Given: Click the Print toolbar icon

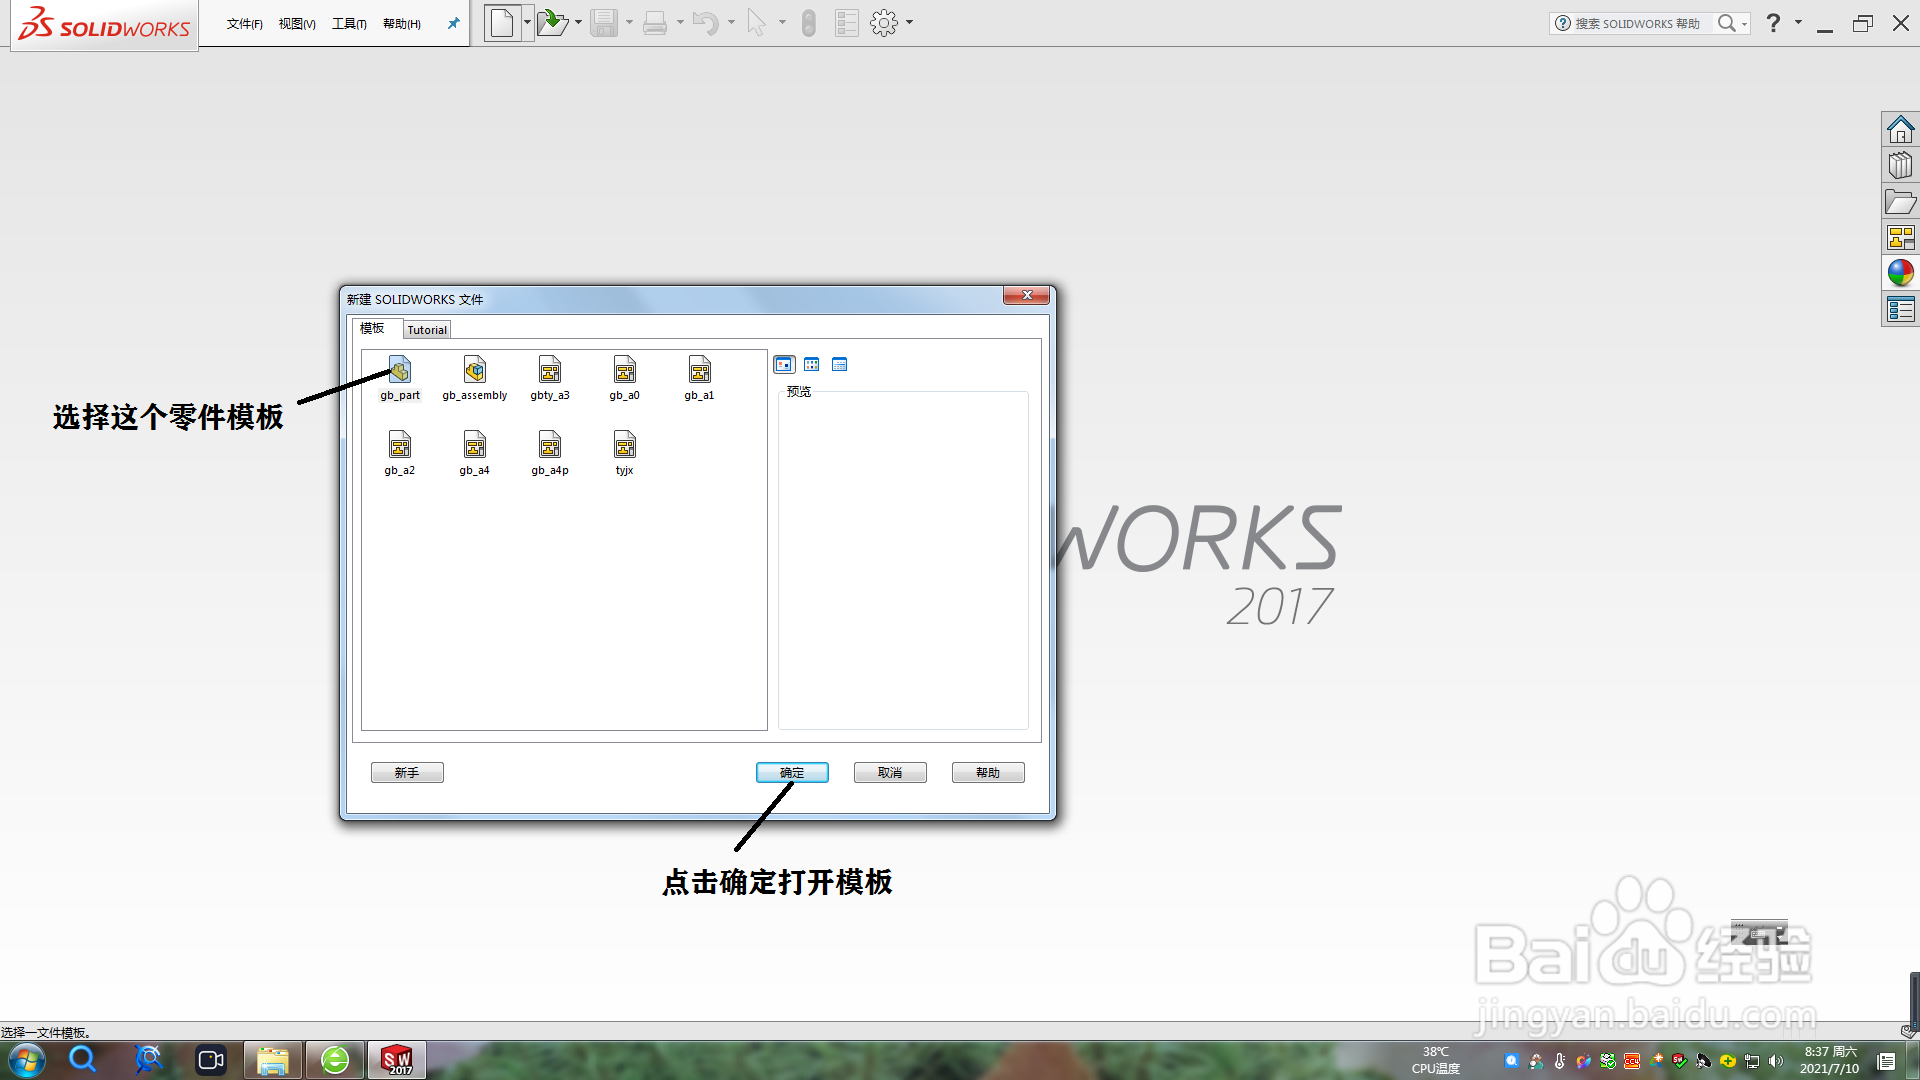Looking at the screenshot, I should pyautogui.click(x=655, y=22).
